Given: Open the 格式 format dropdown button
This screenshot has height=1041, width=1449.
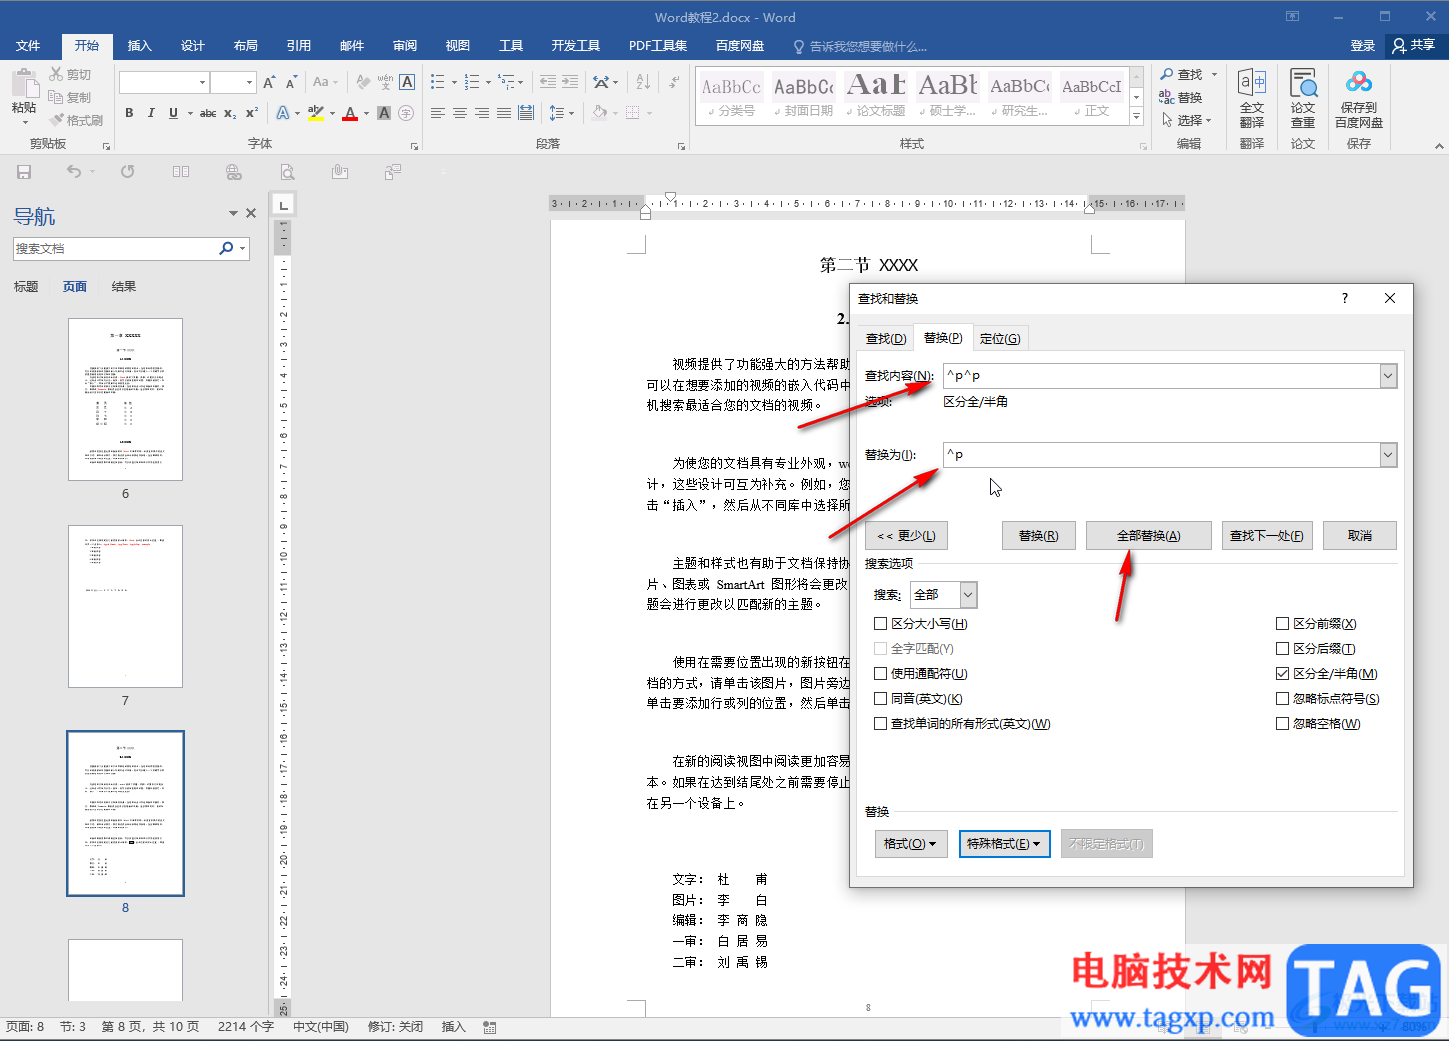Looking at the screenshot, I should click(x=910, y=843).
